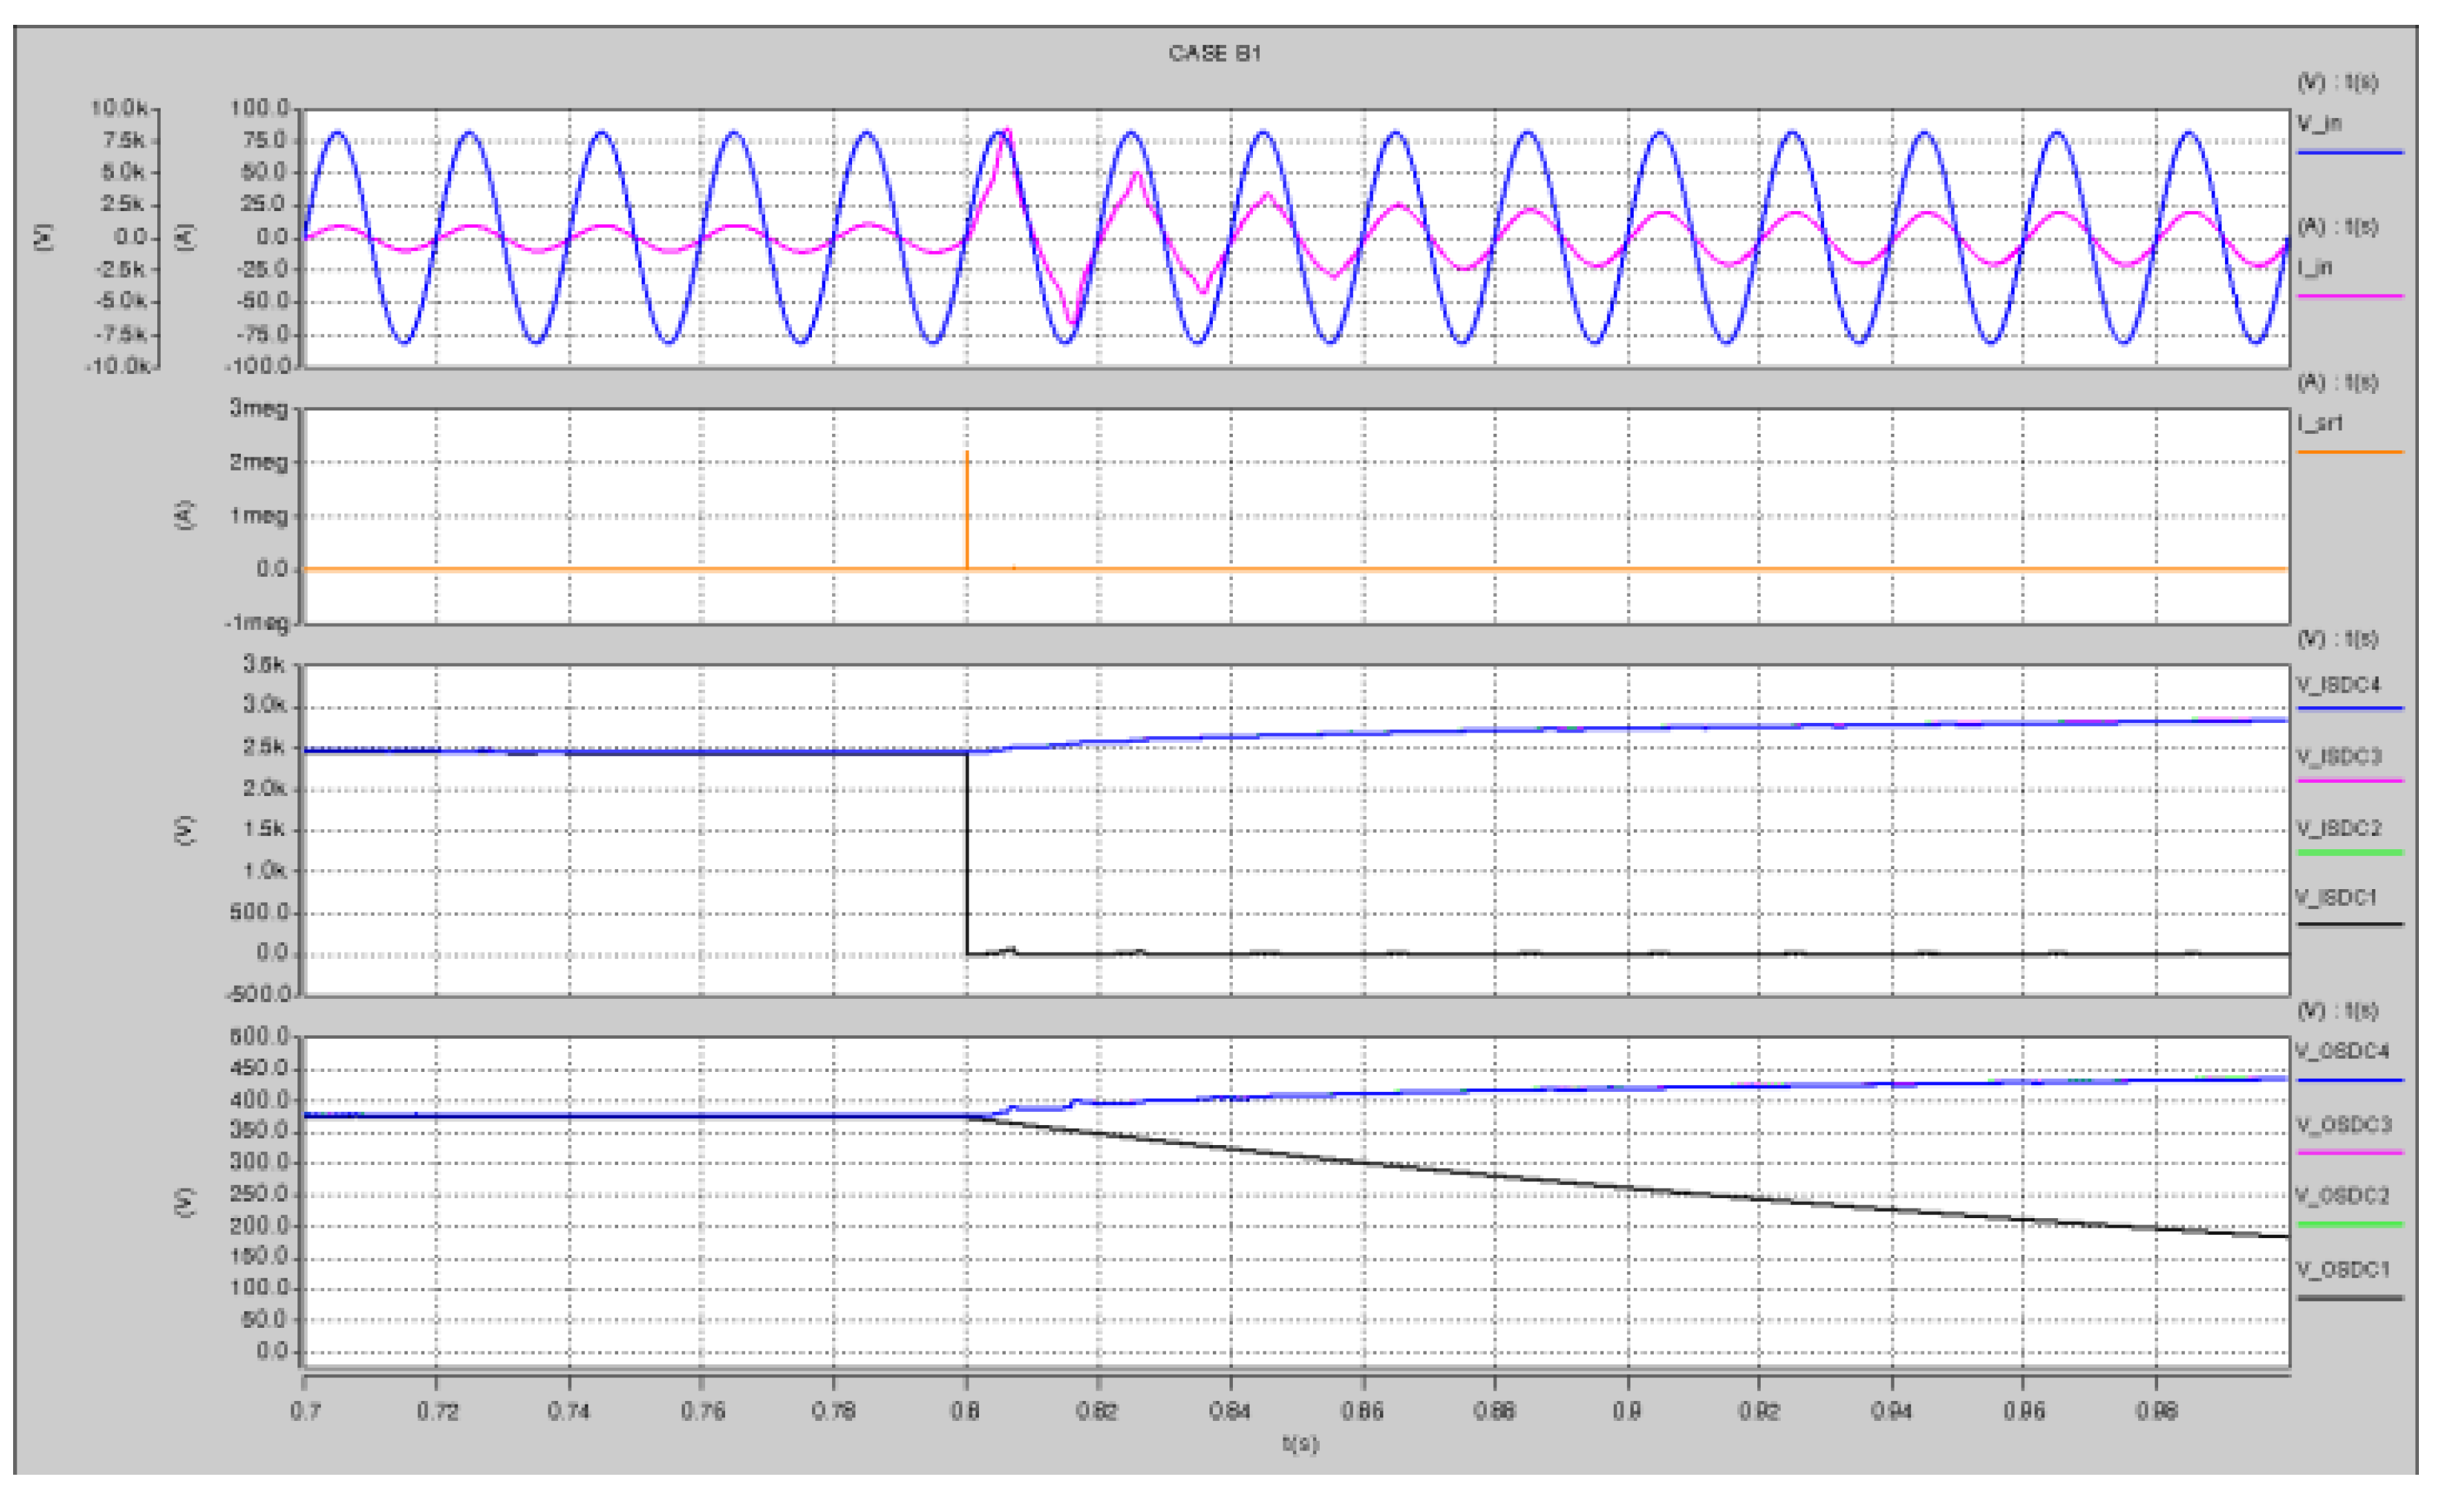Click the 0.8 tick on time axis

[965, 1411]
